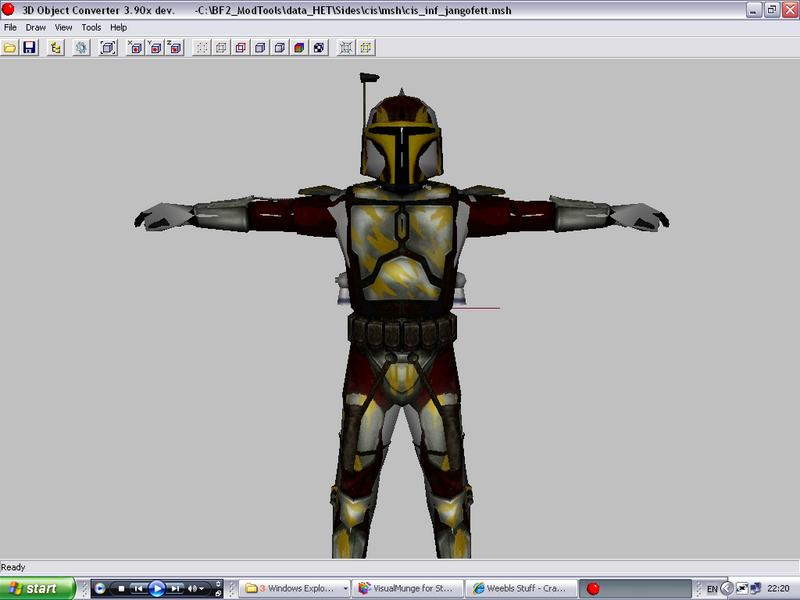The image size is (800, 600).
Task: Restore the media player from the taskbar
Action: coord(218,593)
